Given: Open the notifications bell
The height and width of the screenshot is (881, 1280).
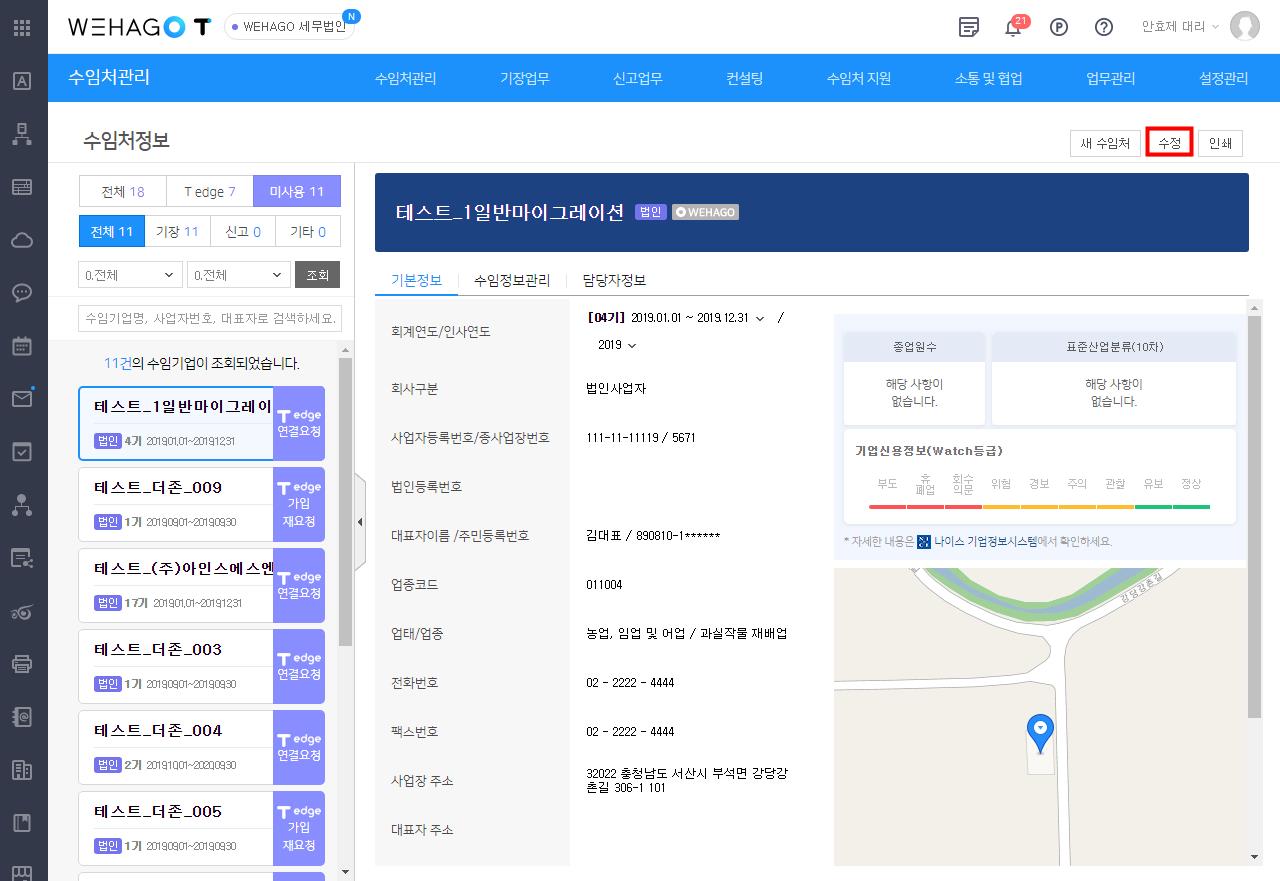Looking at the screenshot, I should [1013, 27].
